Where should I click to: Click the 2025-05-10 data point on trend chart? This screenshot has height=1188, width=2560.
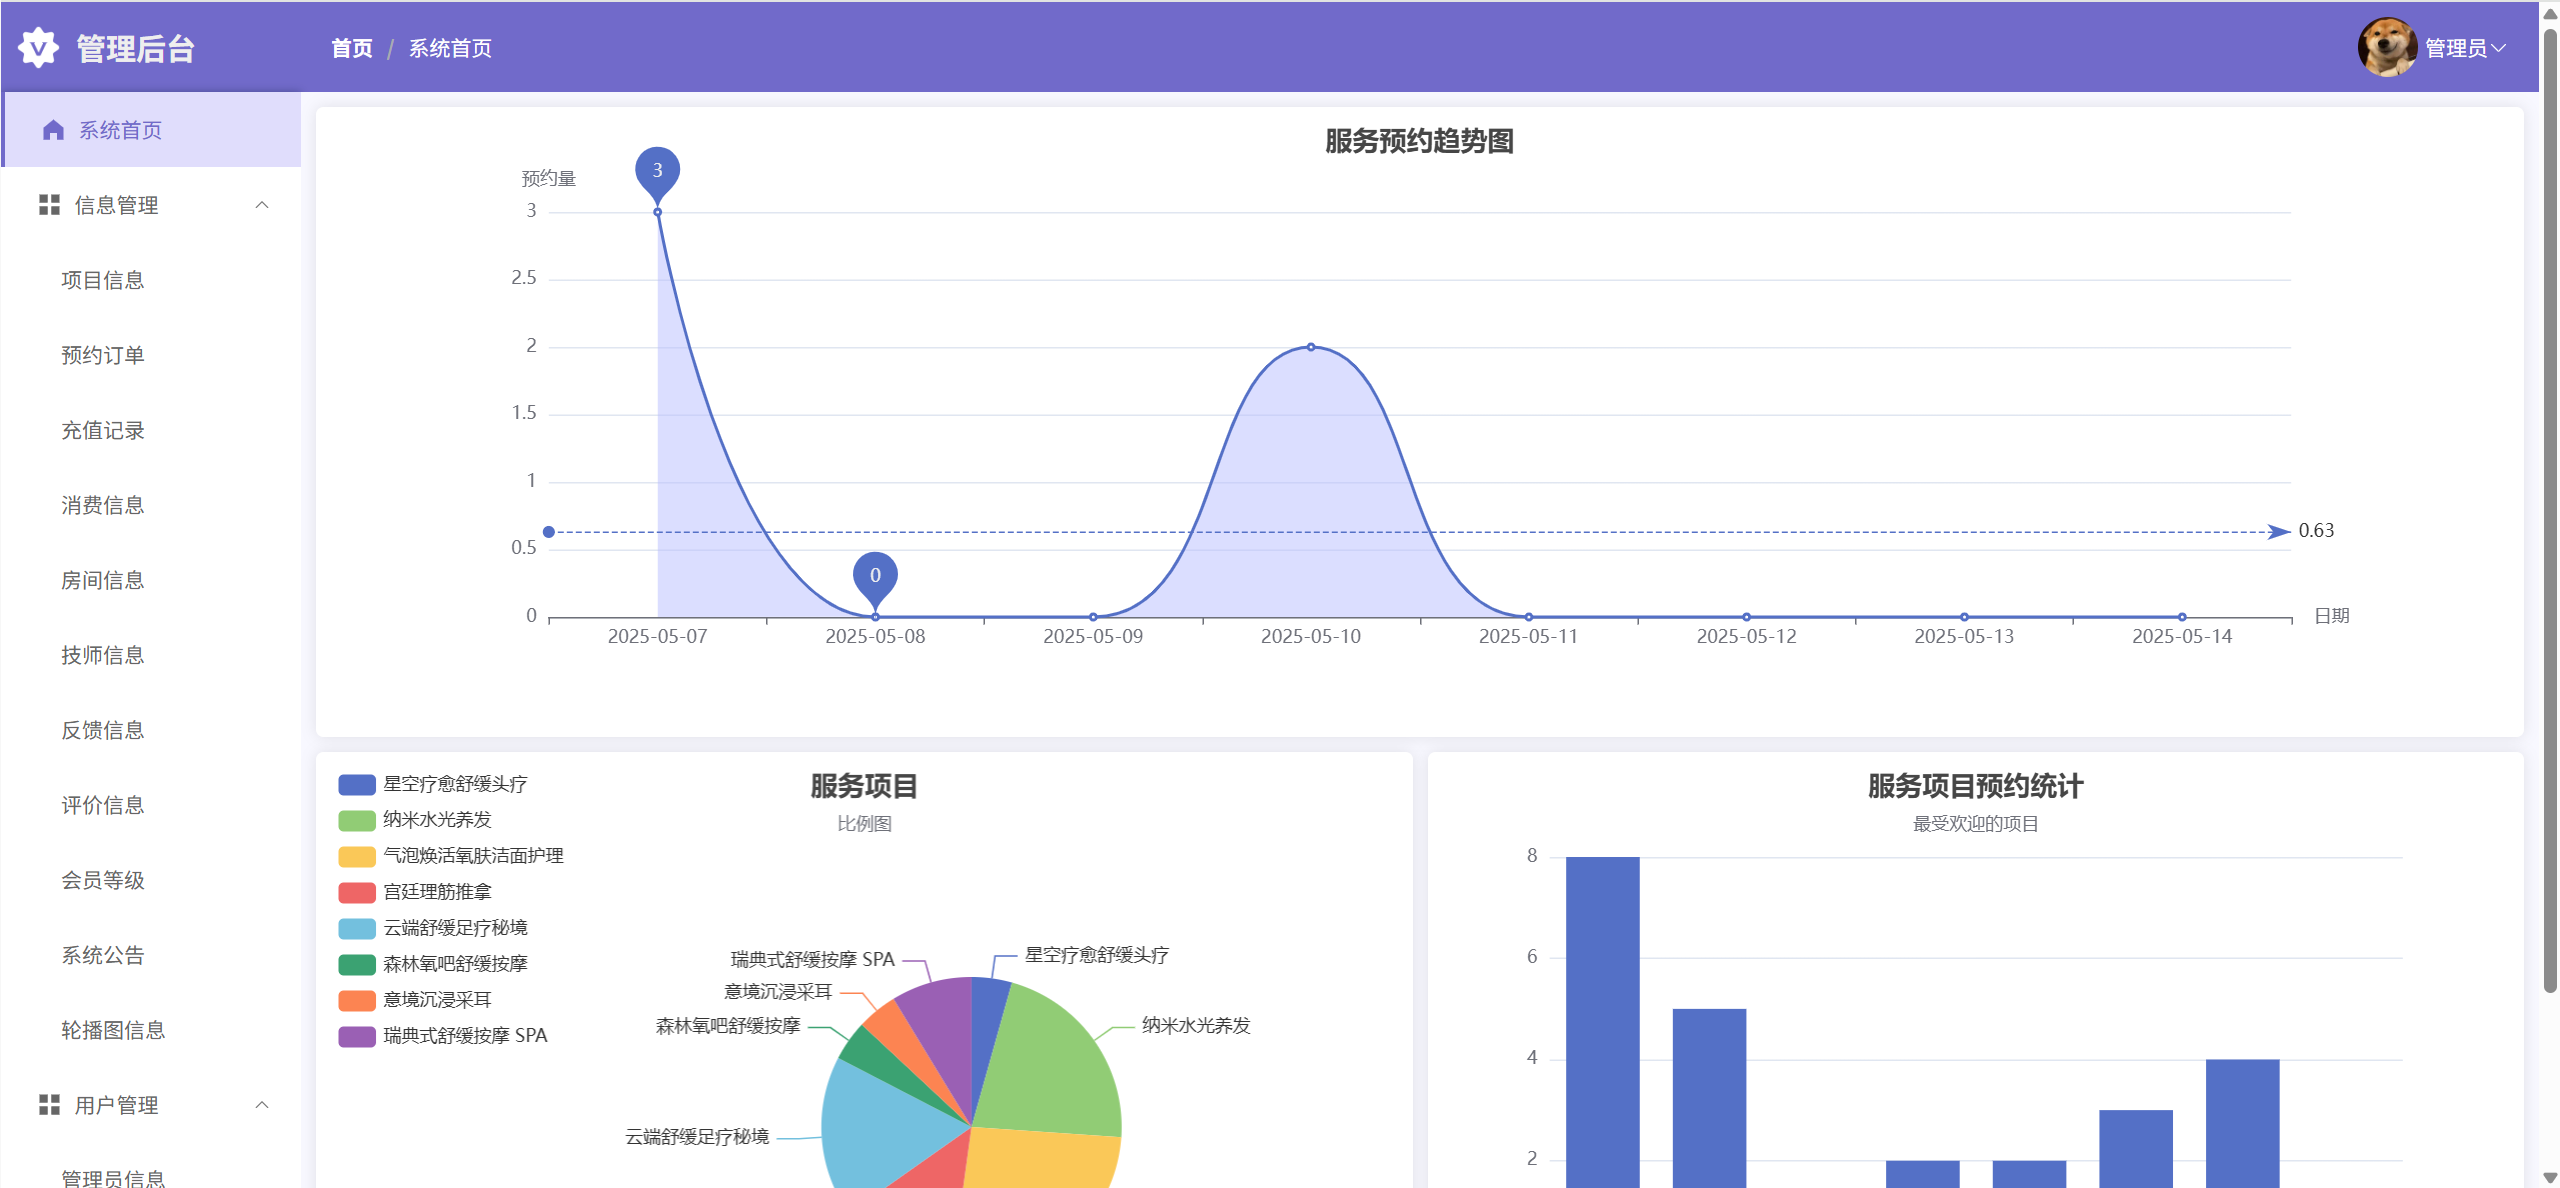[1310, 347]
